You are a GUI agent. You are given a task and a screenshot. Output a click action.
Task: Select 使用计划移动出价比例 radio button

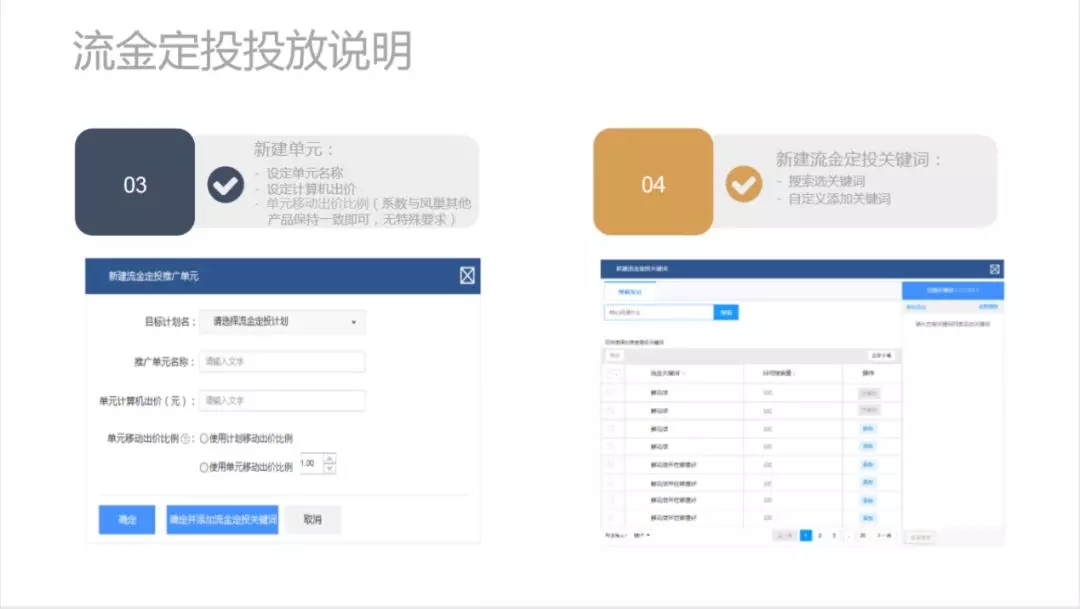coord(203,438)
